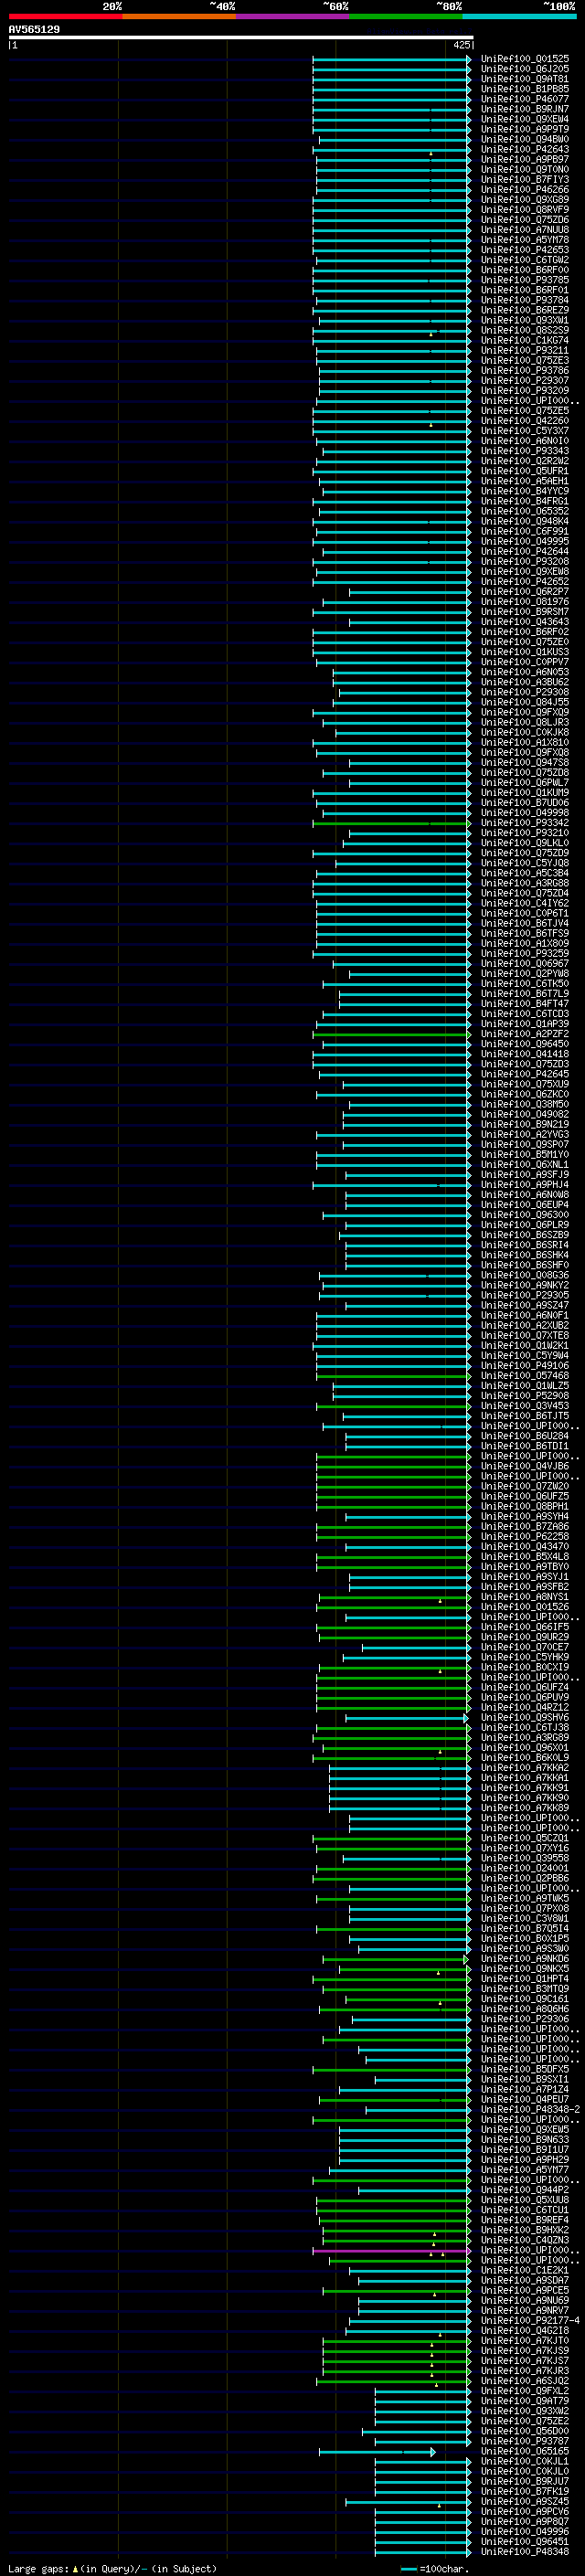
Task: Click UniRef100_P62258 label
Action: coord(525,1537)
